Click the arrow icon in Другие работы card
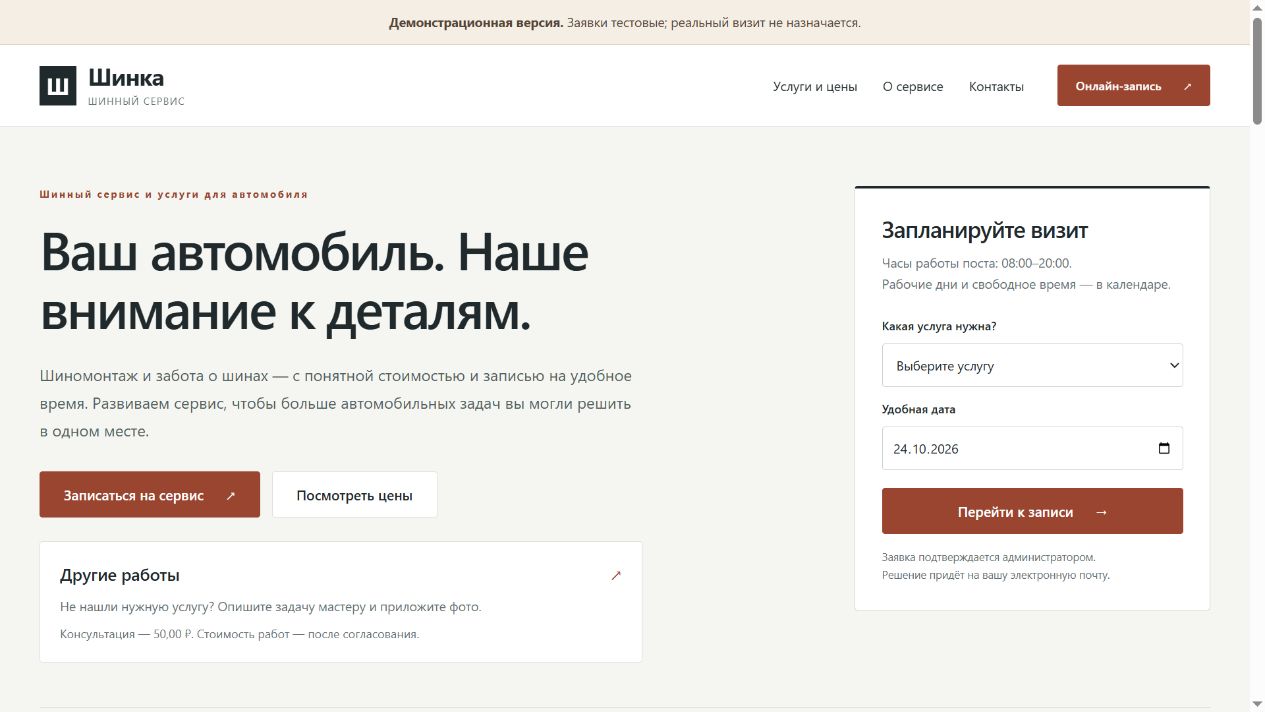 point(616,576)
